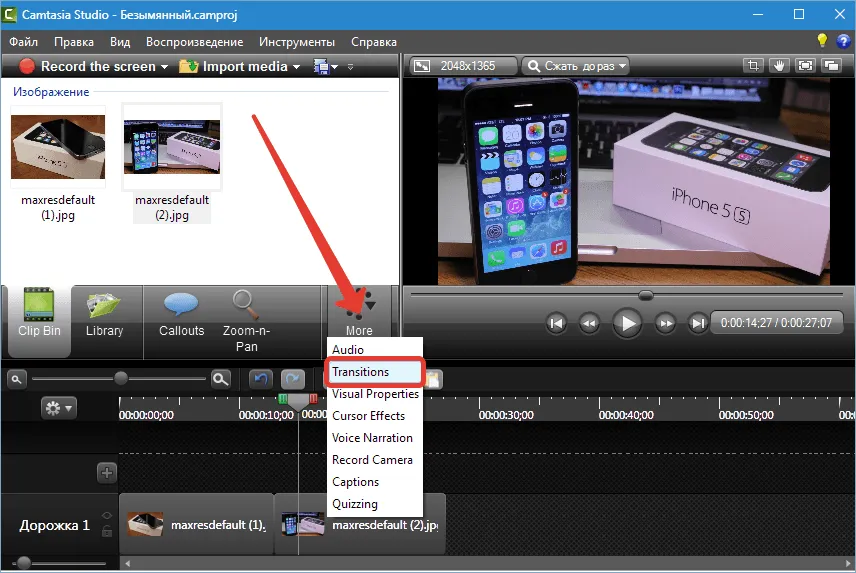Select Transitions in the More menu
The image size is (856, 573).
[374, 372]
